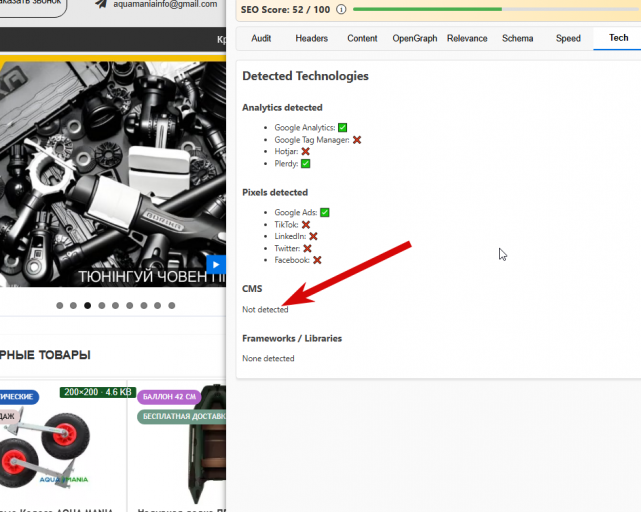Screen dimensions: 641x512
Task: Click the 'Frameworks / Libraries' subheading
Action: [292, 339]
